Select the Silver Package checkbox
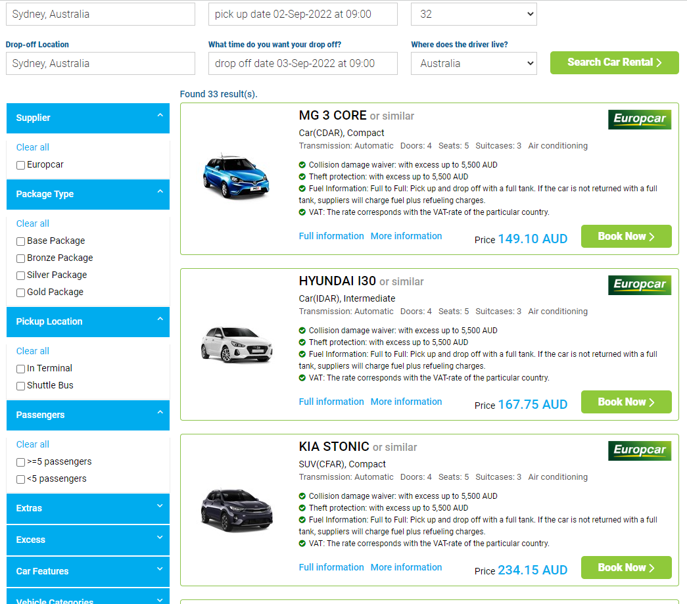 coord(20,276)
